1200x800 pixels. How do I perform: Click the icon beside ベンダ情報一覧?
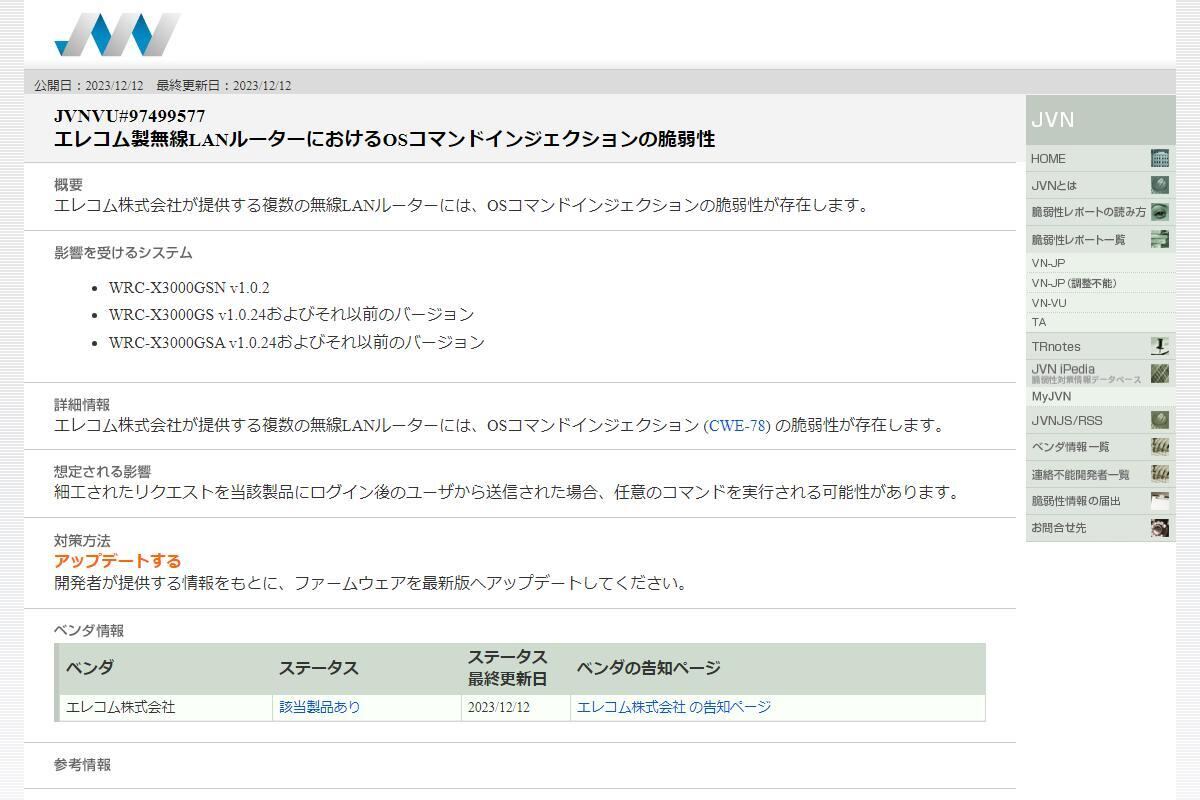pyautogui.click(x=1160, y=447)
